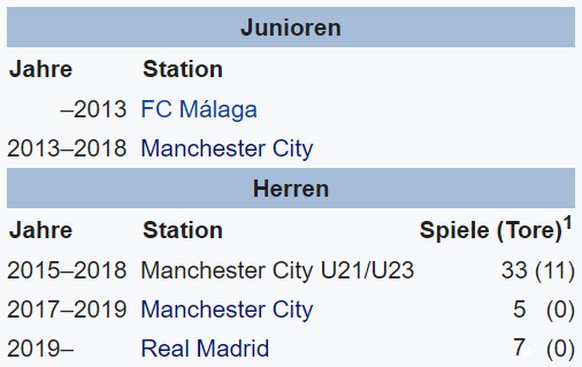
Task: Click the Herren section header
Action: pos(291,189)
